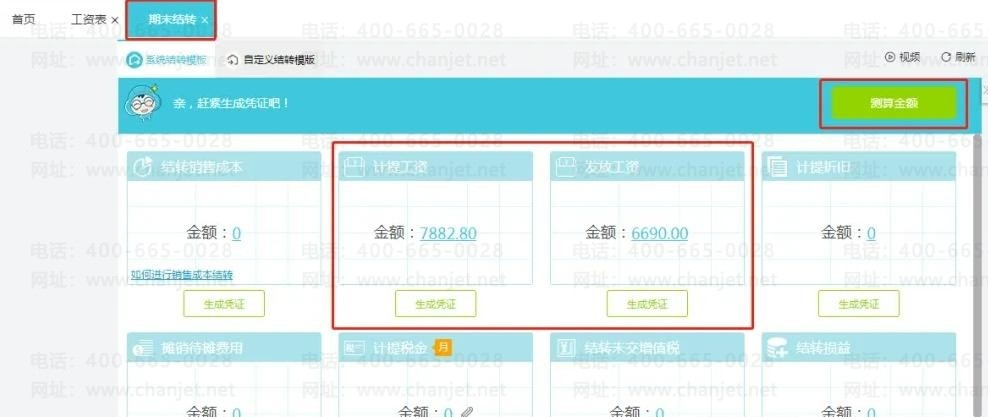Generate voucher for 结转销售成本

tap(224, 304)
